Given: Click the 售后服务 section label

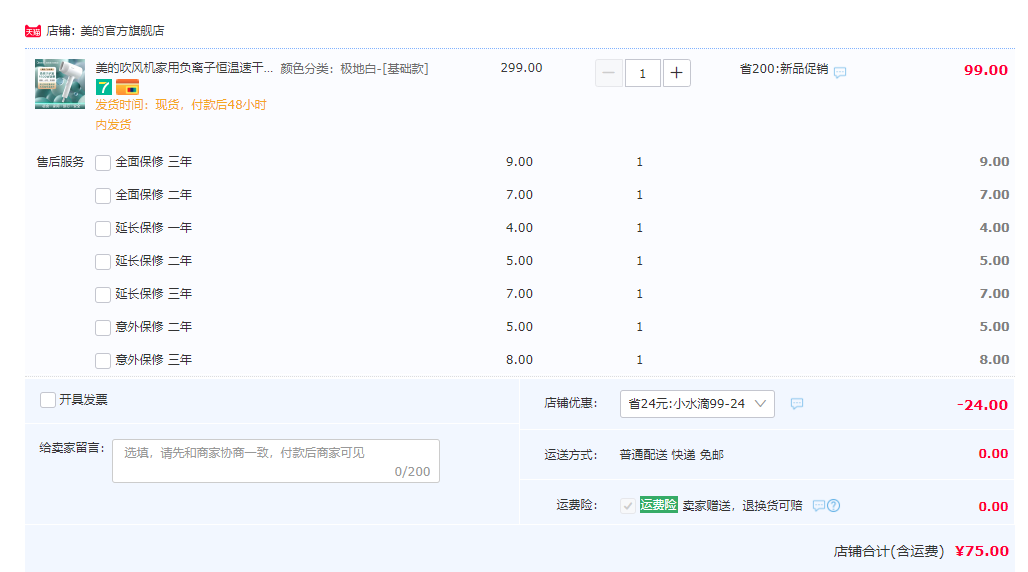Looking at the screenshot, I should [x=60, y=161].
